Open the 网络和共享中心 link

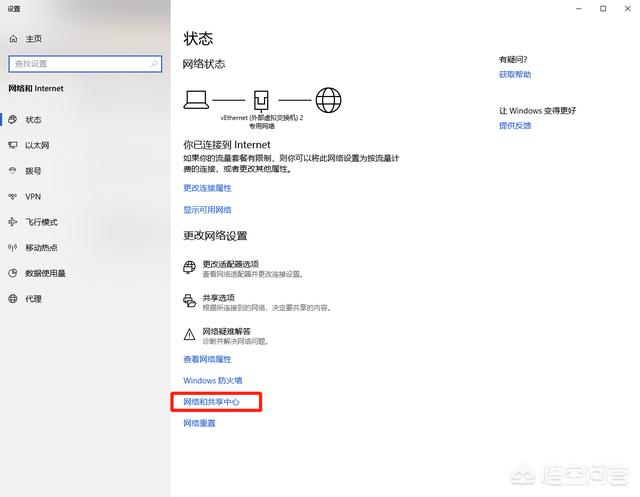pyautogui.click(x=211, y=402)
